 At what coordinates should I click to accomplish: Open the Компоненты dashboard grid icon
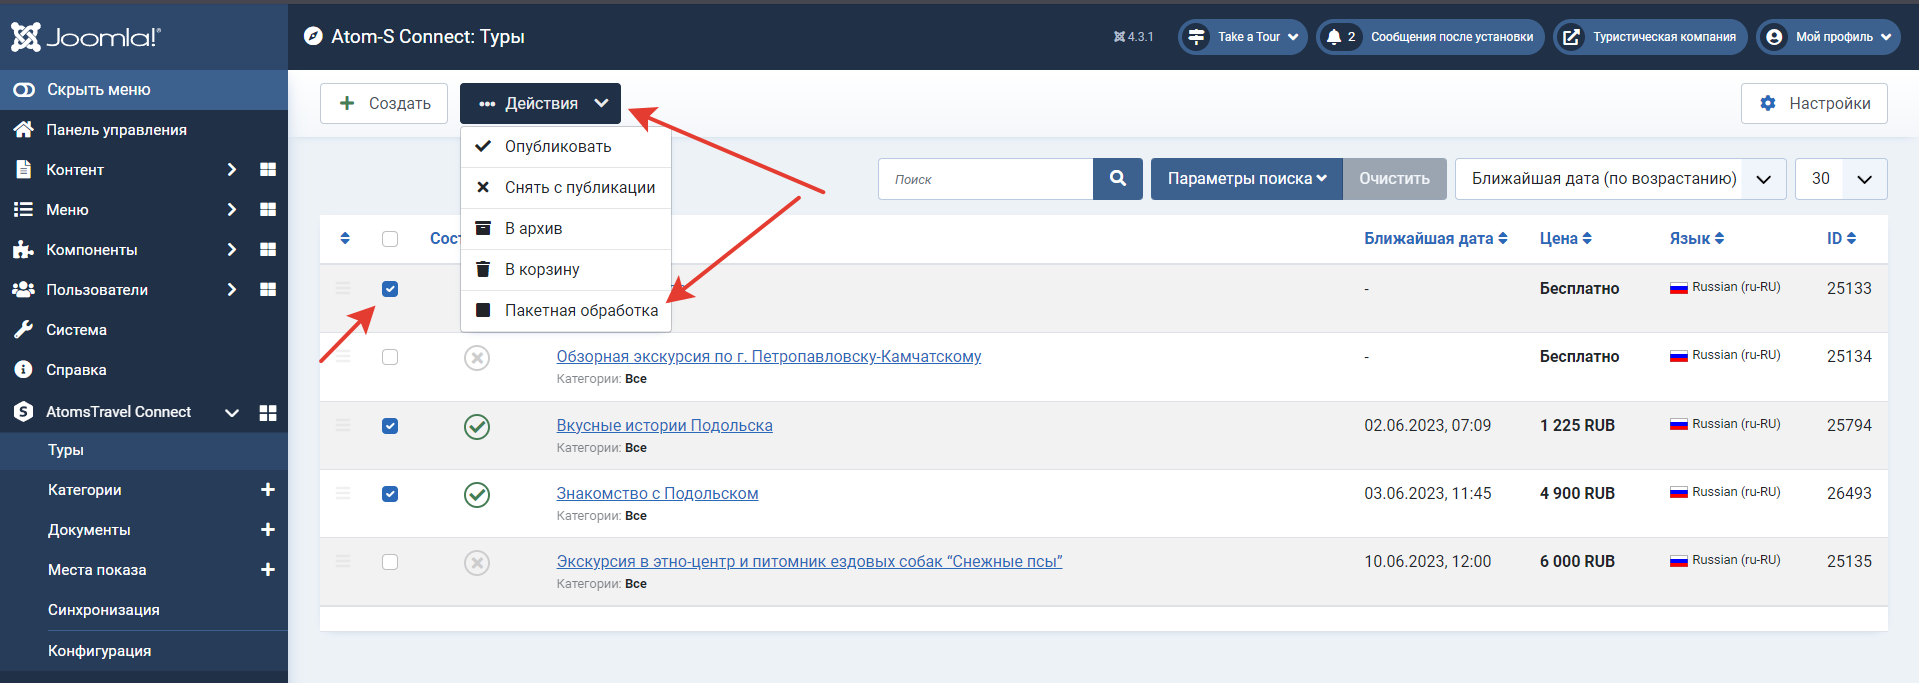click(268, 250)
